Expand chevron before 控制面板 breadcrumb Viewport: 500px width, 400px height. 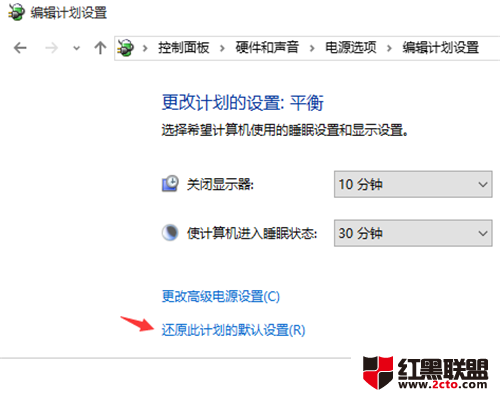coord(145,49)
